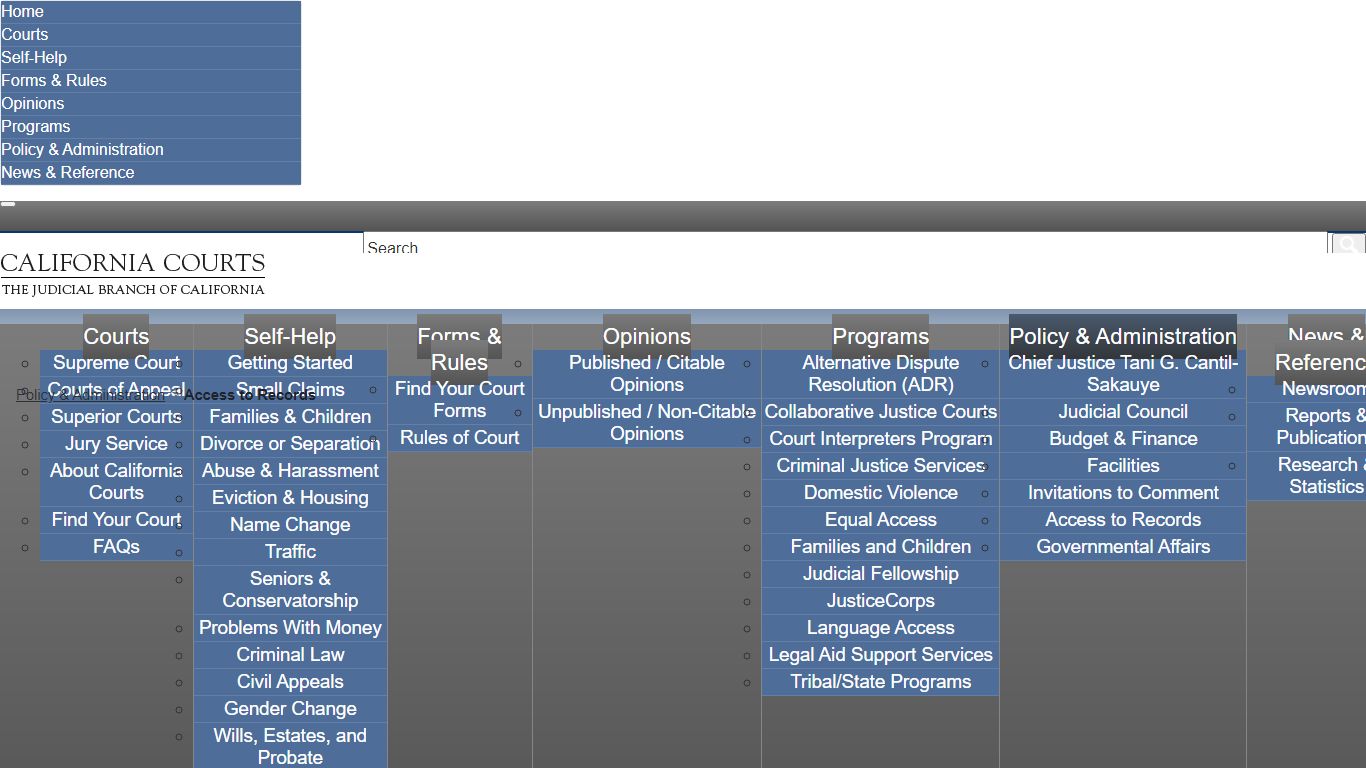Select Families and Children in the Programs menu
1366x768 pixels.
(x=881, y=547)
